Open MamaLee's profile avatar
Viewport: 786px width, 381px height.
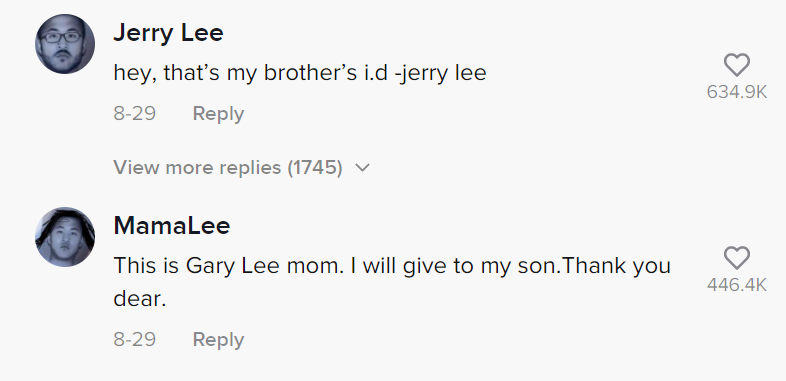pyautogui.click(x=65, y=237)
